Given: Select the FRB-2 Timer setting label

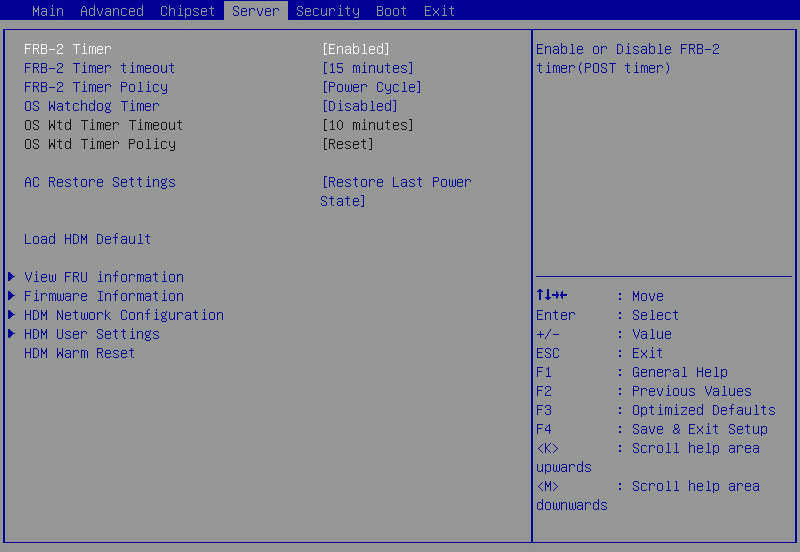Looking at the screenshot, I should point(67,49).
